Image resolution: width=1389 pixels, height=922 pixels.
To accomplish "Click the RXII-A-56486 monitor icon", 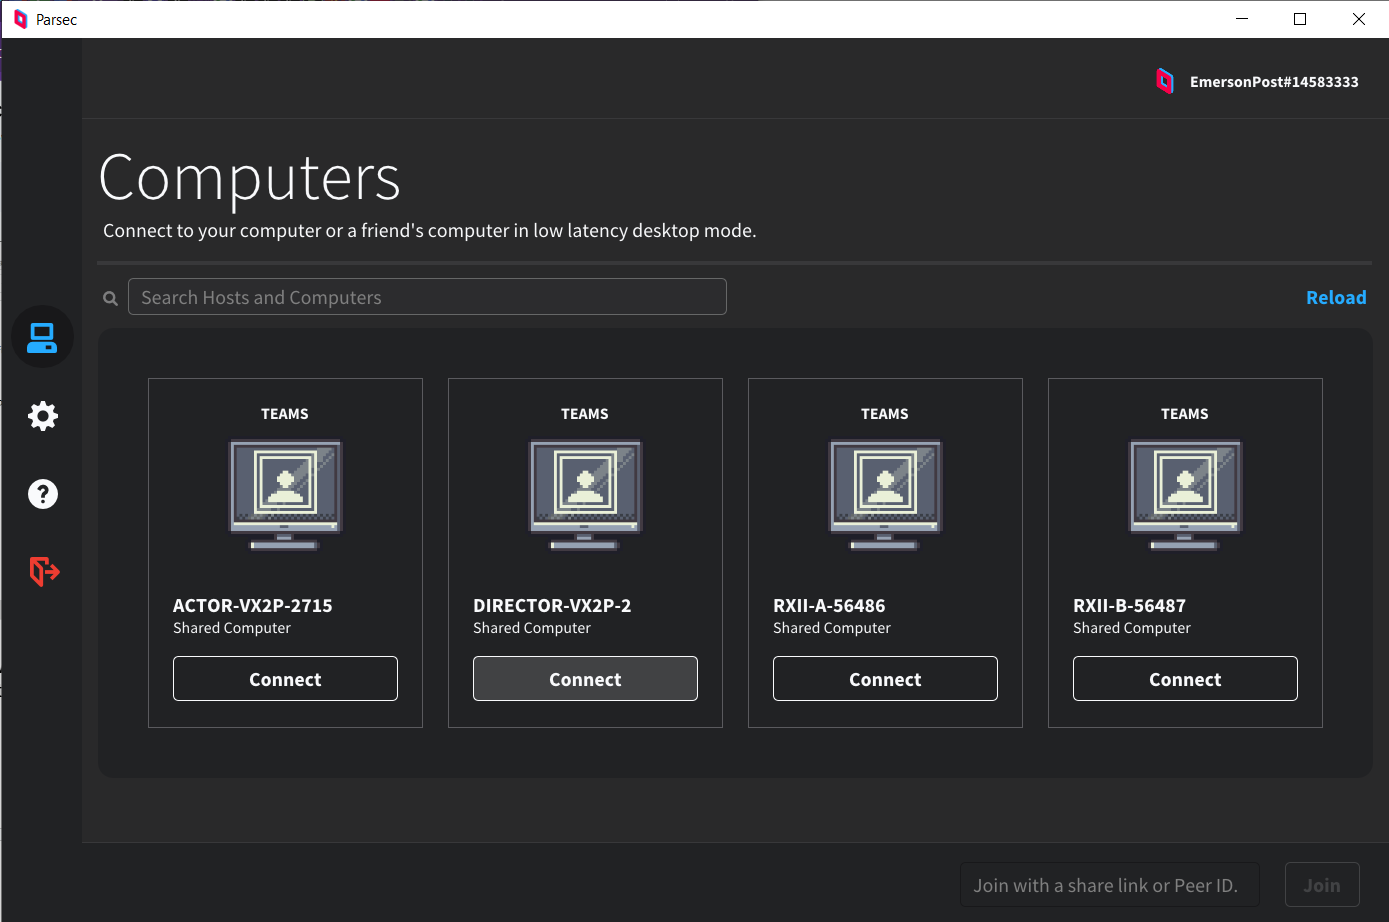I will 885,495.
